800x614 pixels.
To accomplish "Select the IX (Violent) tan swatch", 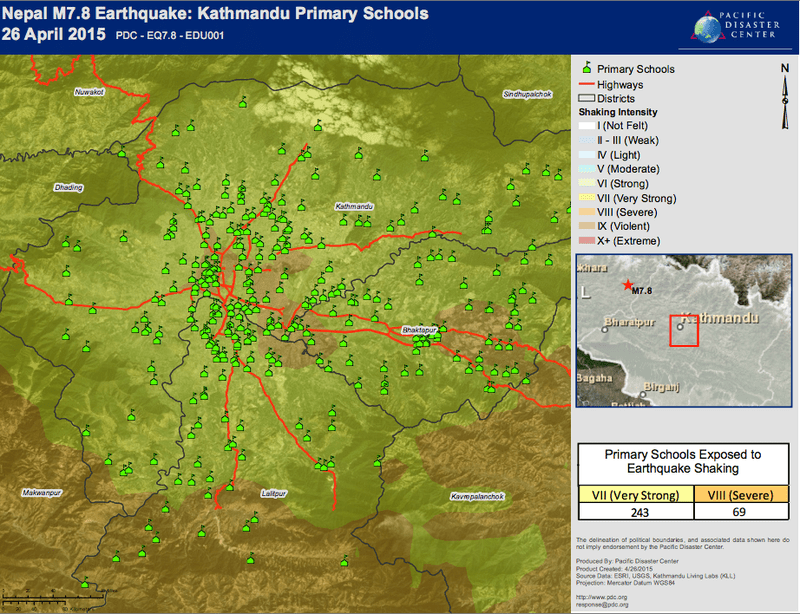I will click(586, 227).
